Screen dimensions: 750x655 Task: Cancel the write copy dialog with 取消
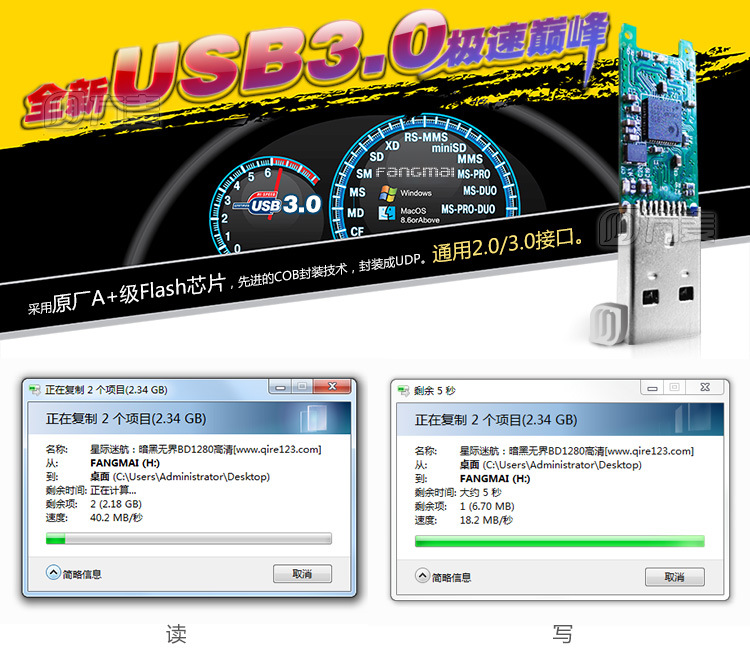674,577
